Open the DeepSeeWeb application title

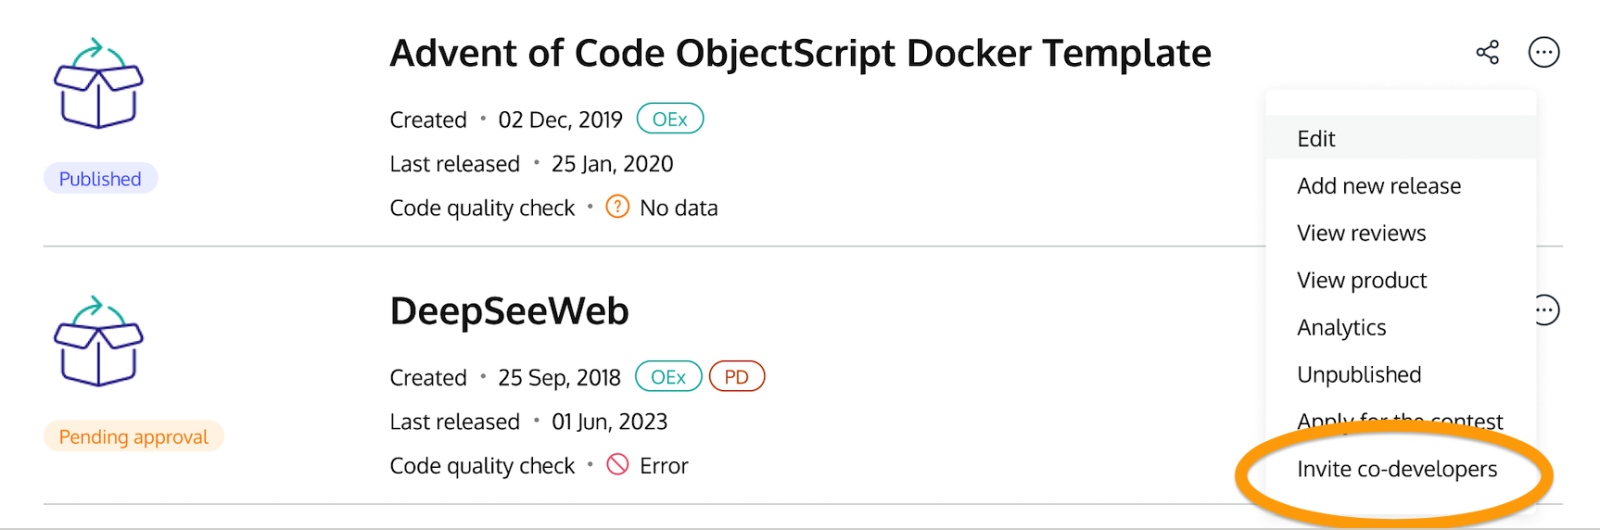click(509, 311)
